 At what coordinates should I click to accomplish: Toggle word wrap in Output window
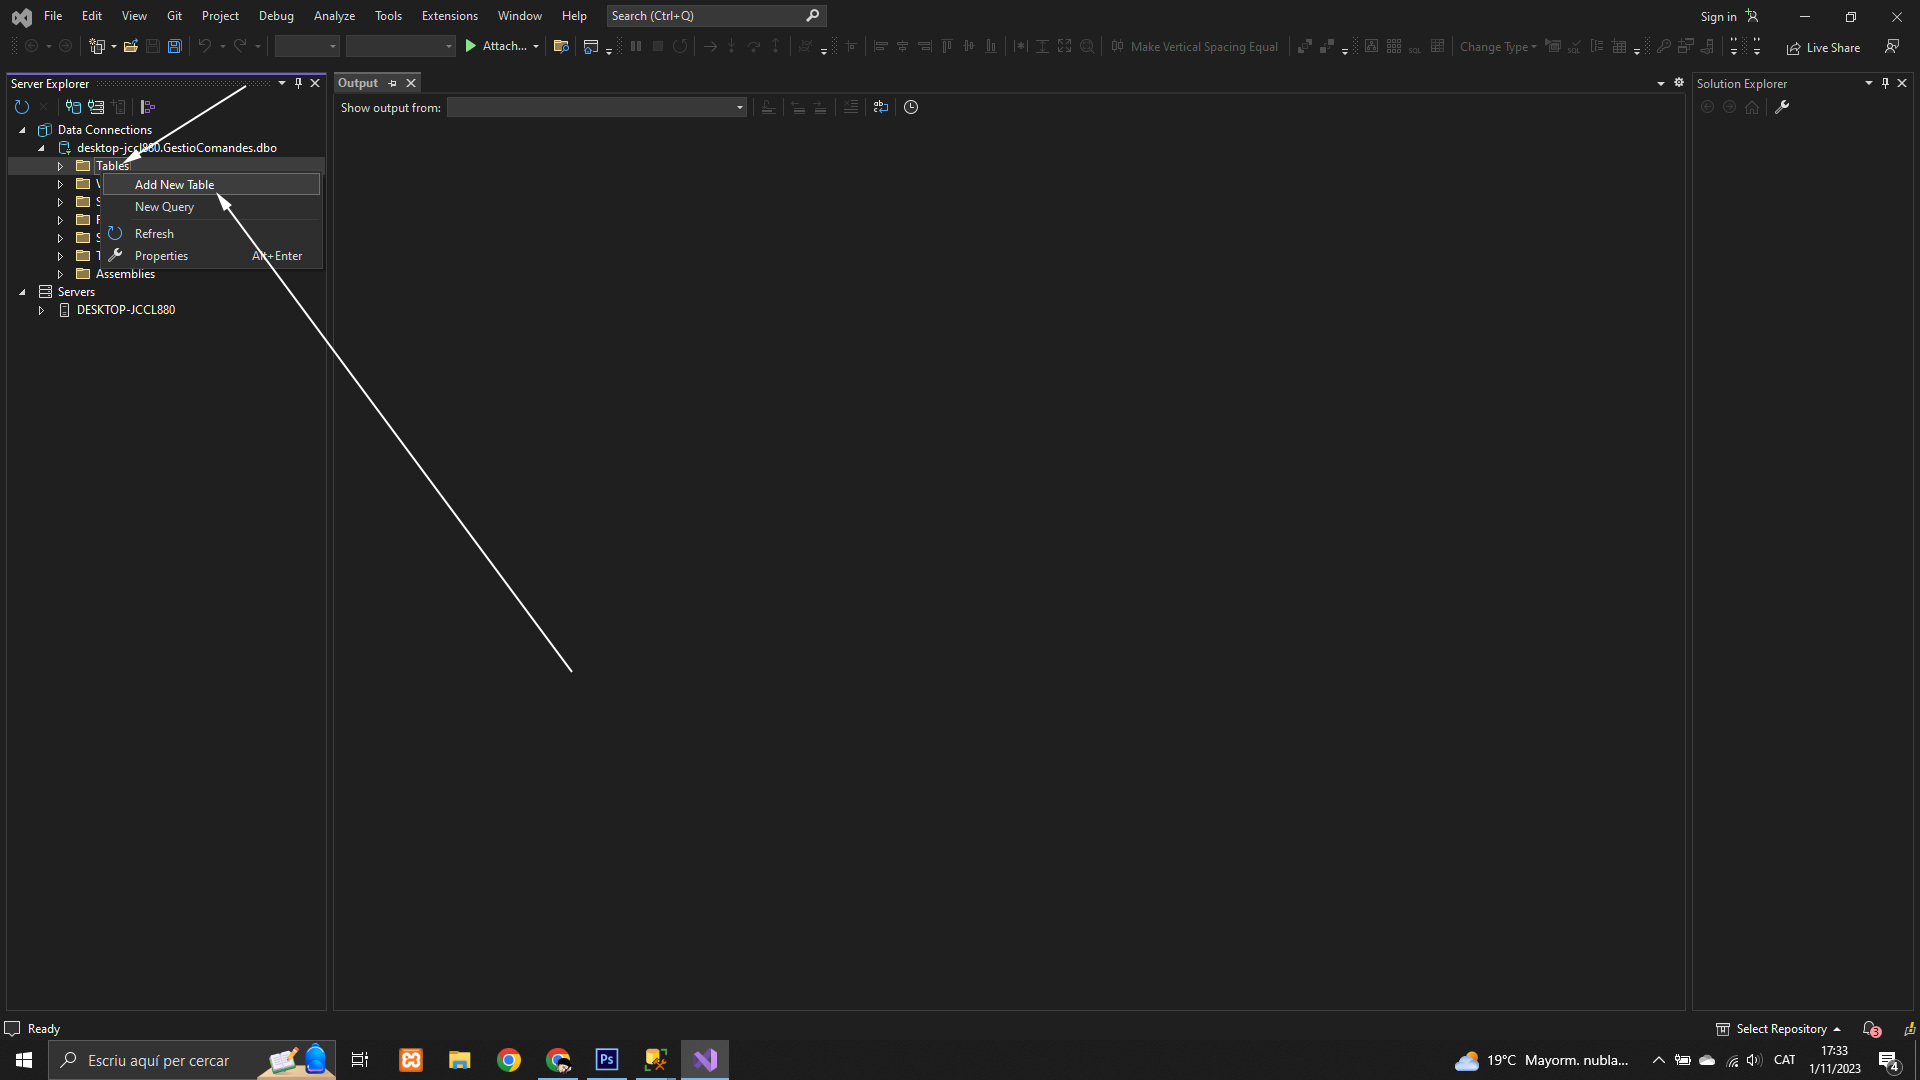(x=880, y=107)
